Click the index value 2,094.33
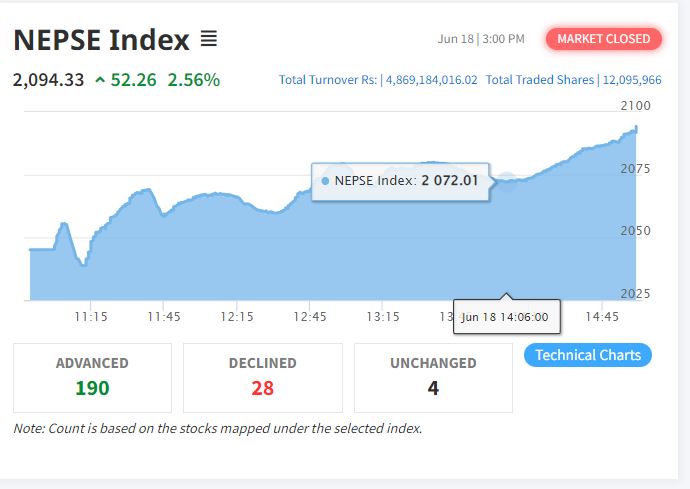The width and height of the screenshot is (690, 489). (x=48, y=80)
